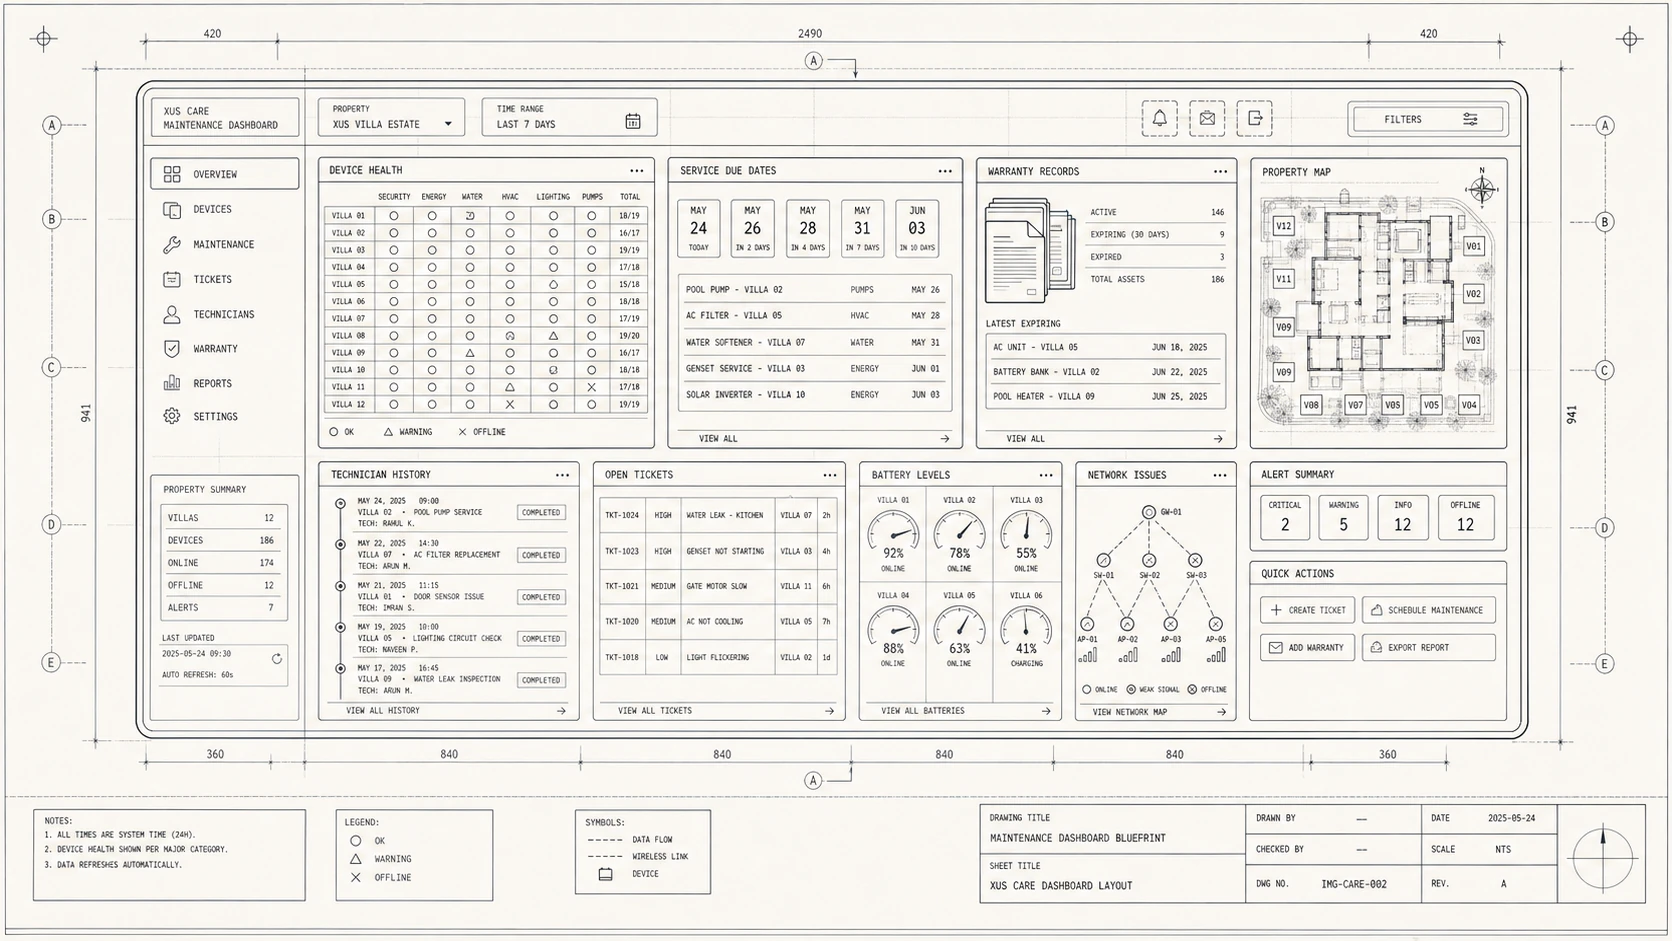Click the last updated refresh icon

(277, 659)
